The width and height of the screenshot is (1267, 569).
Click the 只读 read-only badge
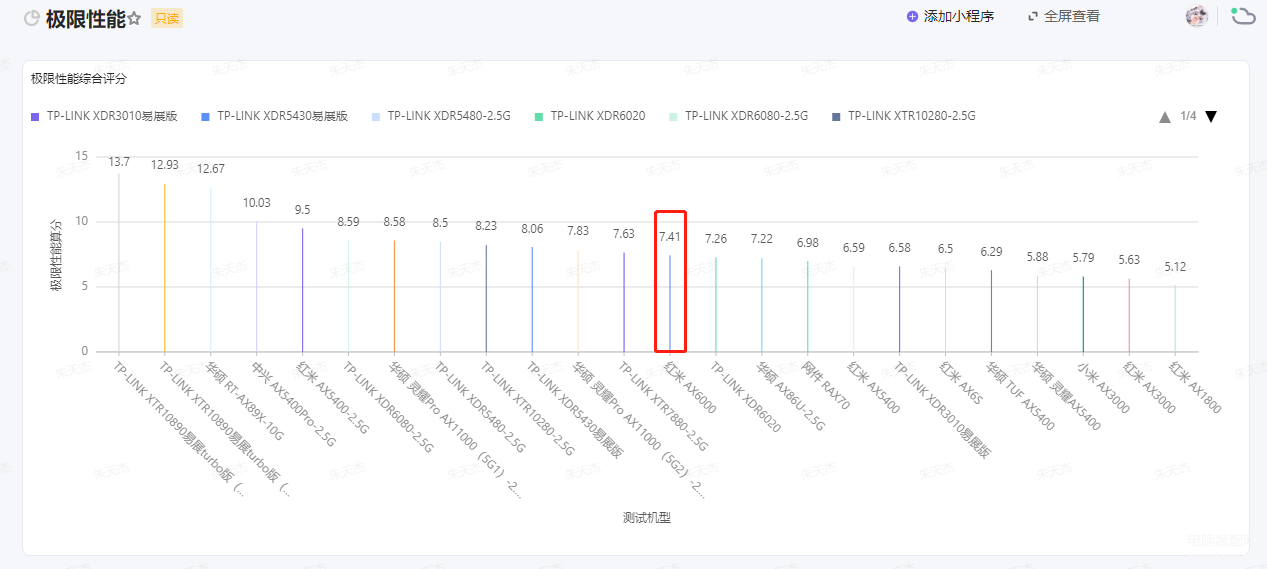pyautogui.click(x=166, y=18)
